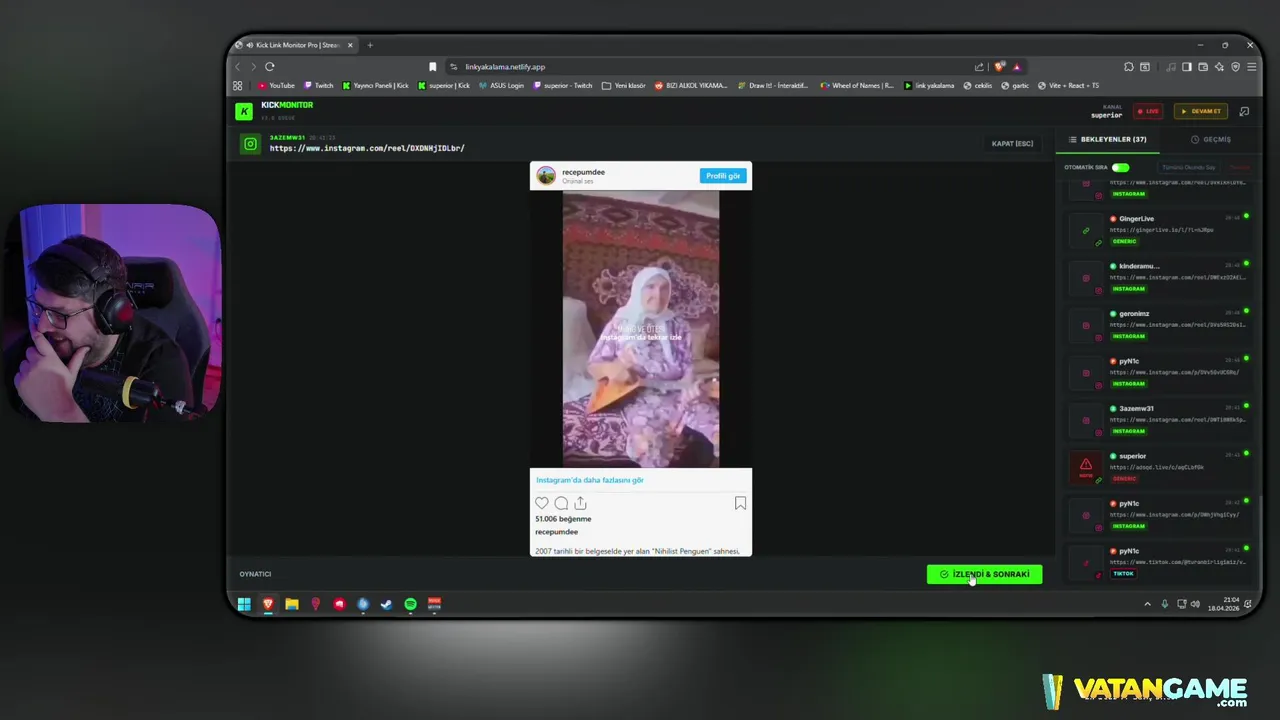This screenshot has height=720, width=1280.
Task: Open the Brave Wallet icon
Action: click(x=1203, y=67)
